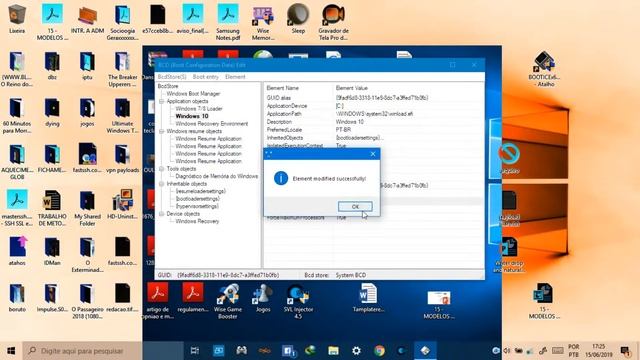Screen dimensions: 640x360
Task: Select {bootloadersettings} in the tree
Action: (x=198, y=199)
